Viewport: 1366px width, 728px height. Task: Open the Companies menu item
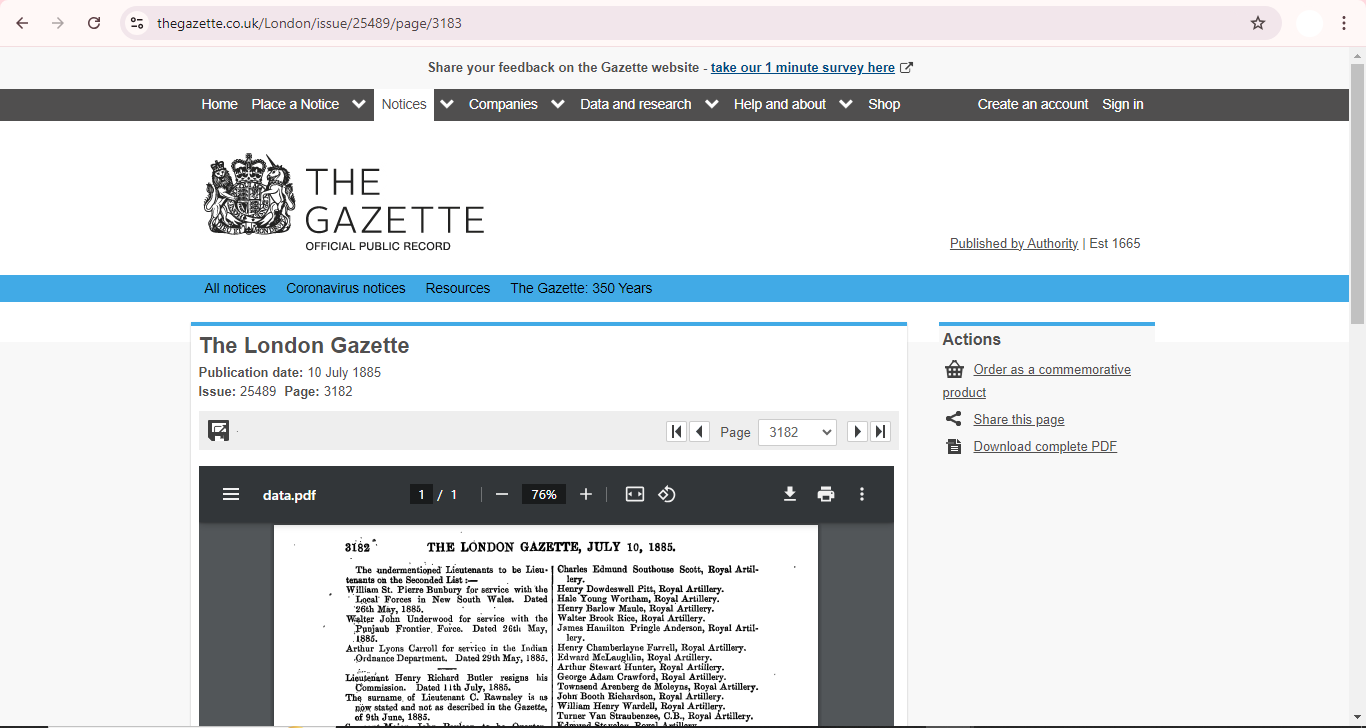[x=503, y=104]
